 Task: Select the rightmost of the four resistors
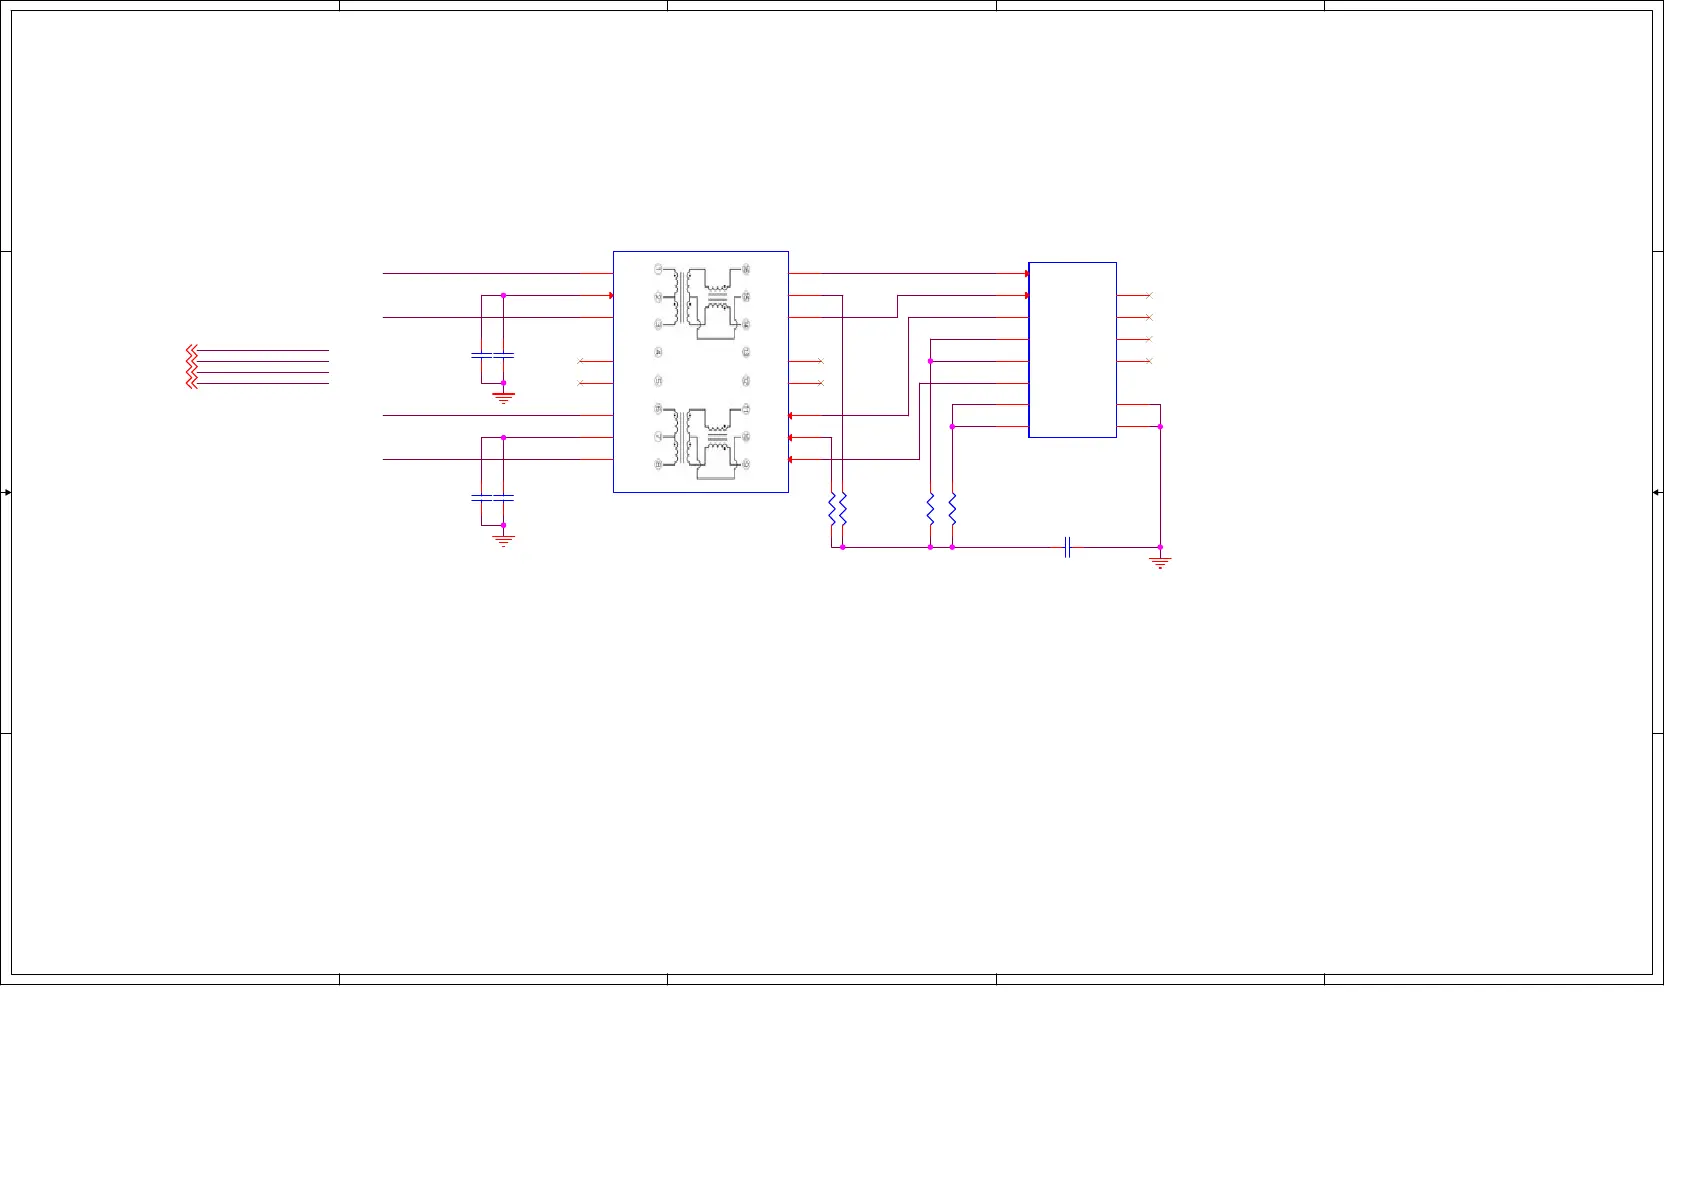tap(952, 509)
